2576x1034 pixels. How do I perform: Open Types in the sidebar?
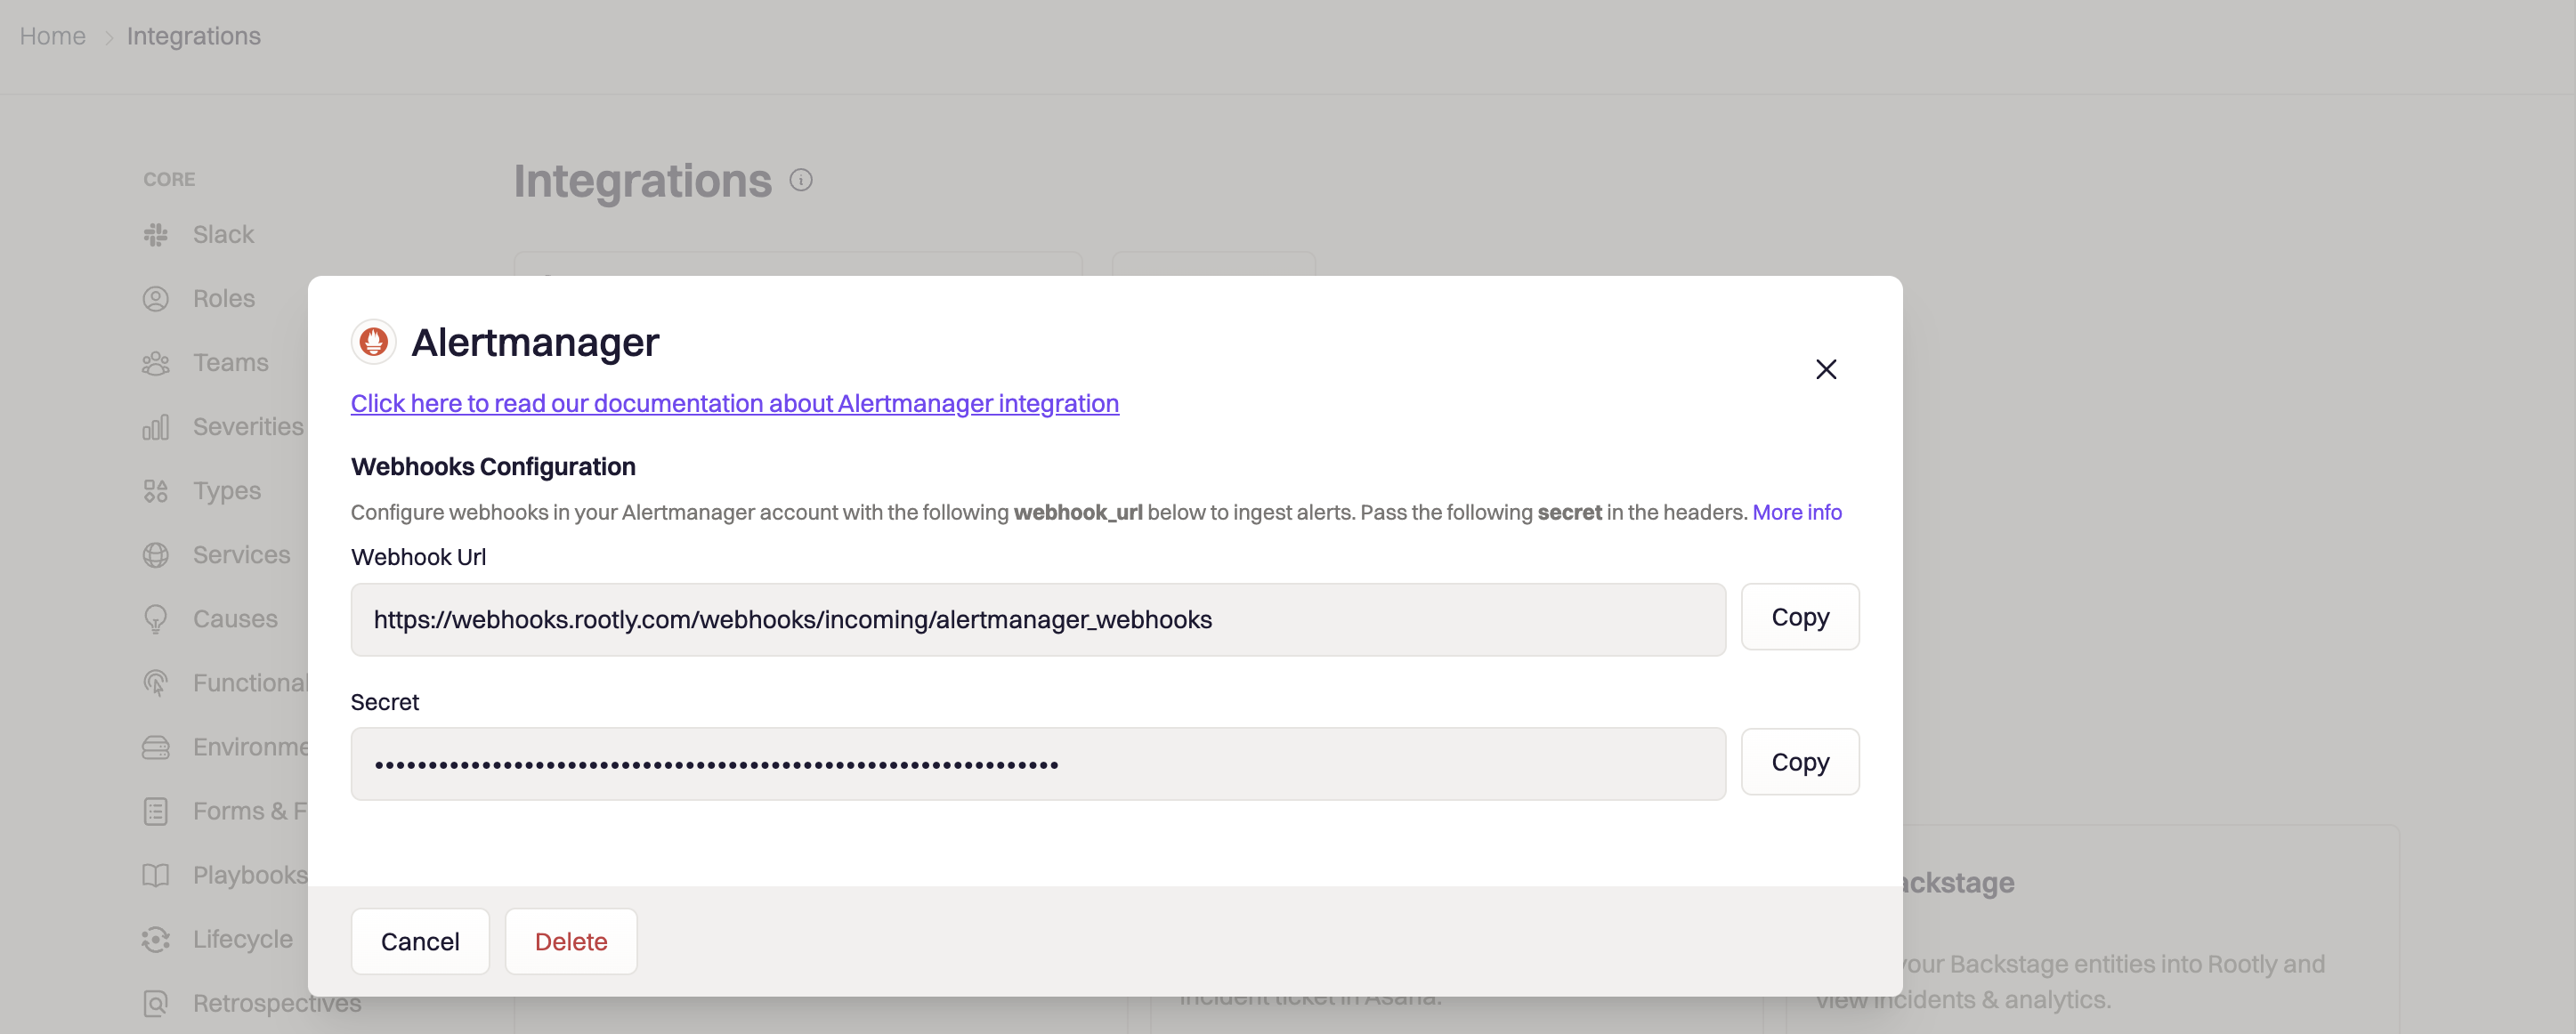226,491
